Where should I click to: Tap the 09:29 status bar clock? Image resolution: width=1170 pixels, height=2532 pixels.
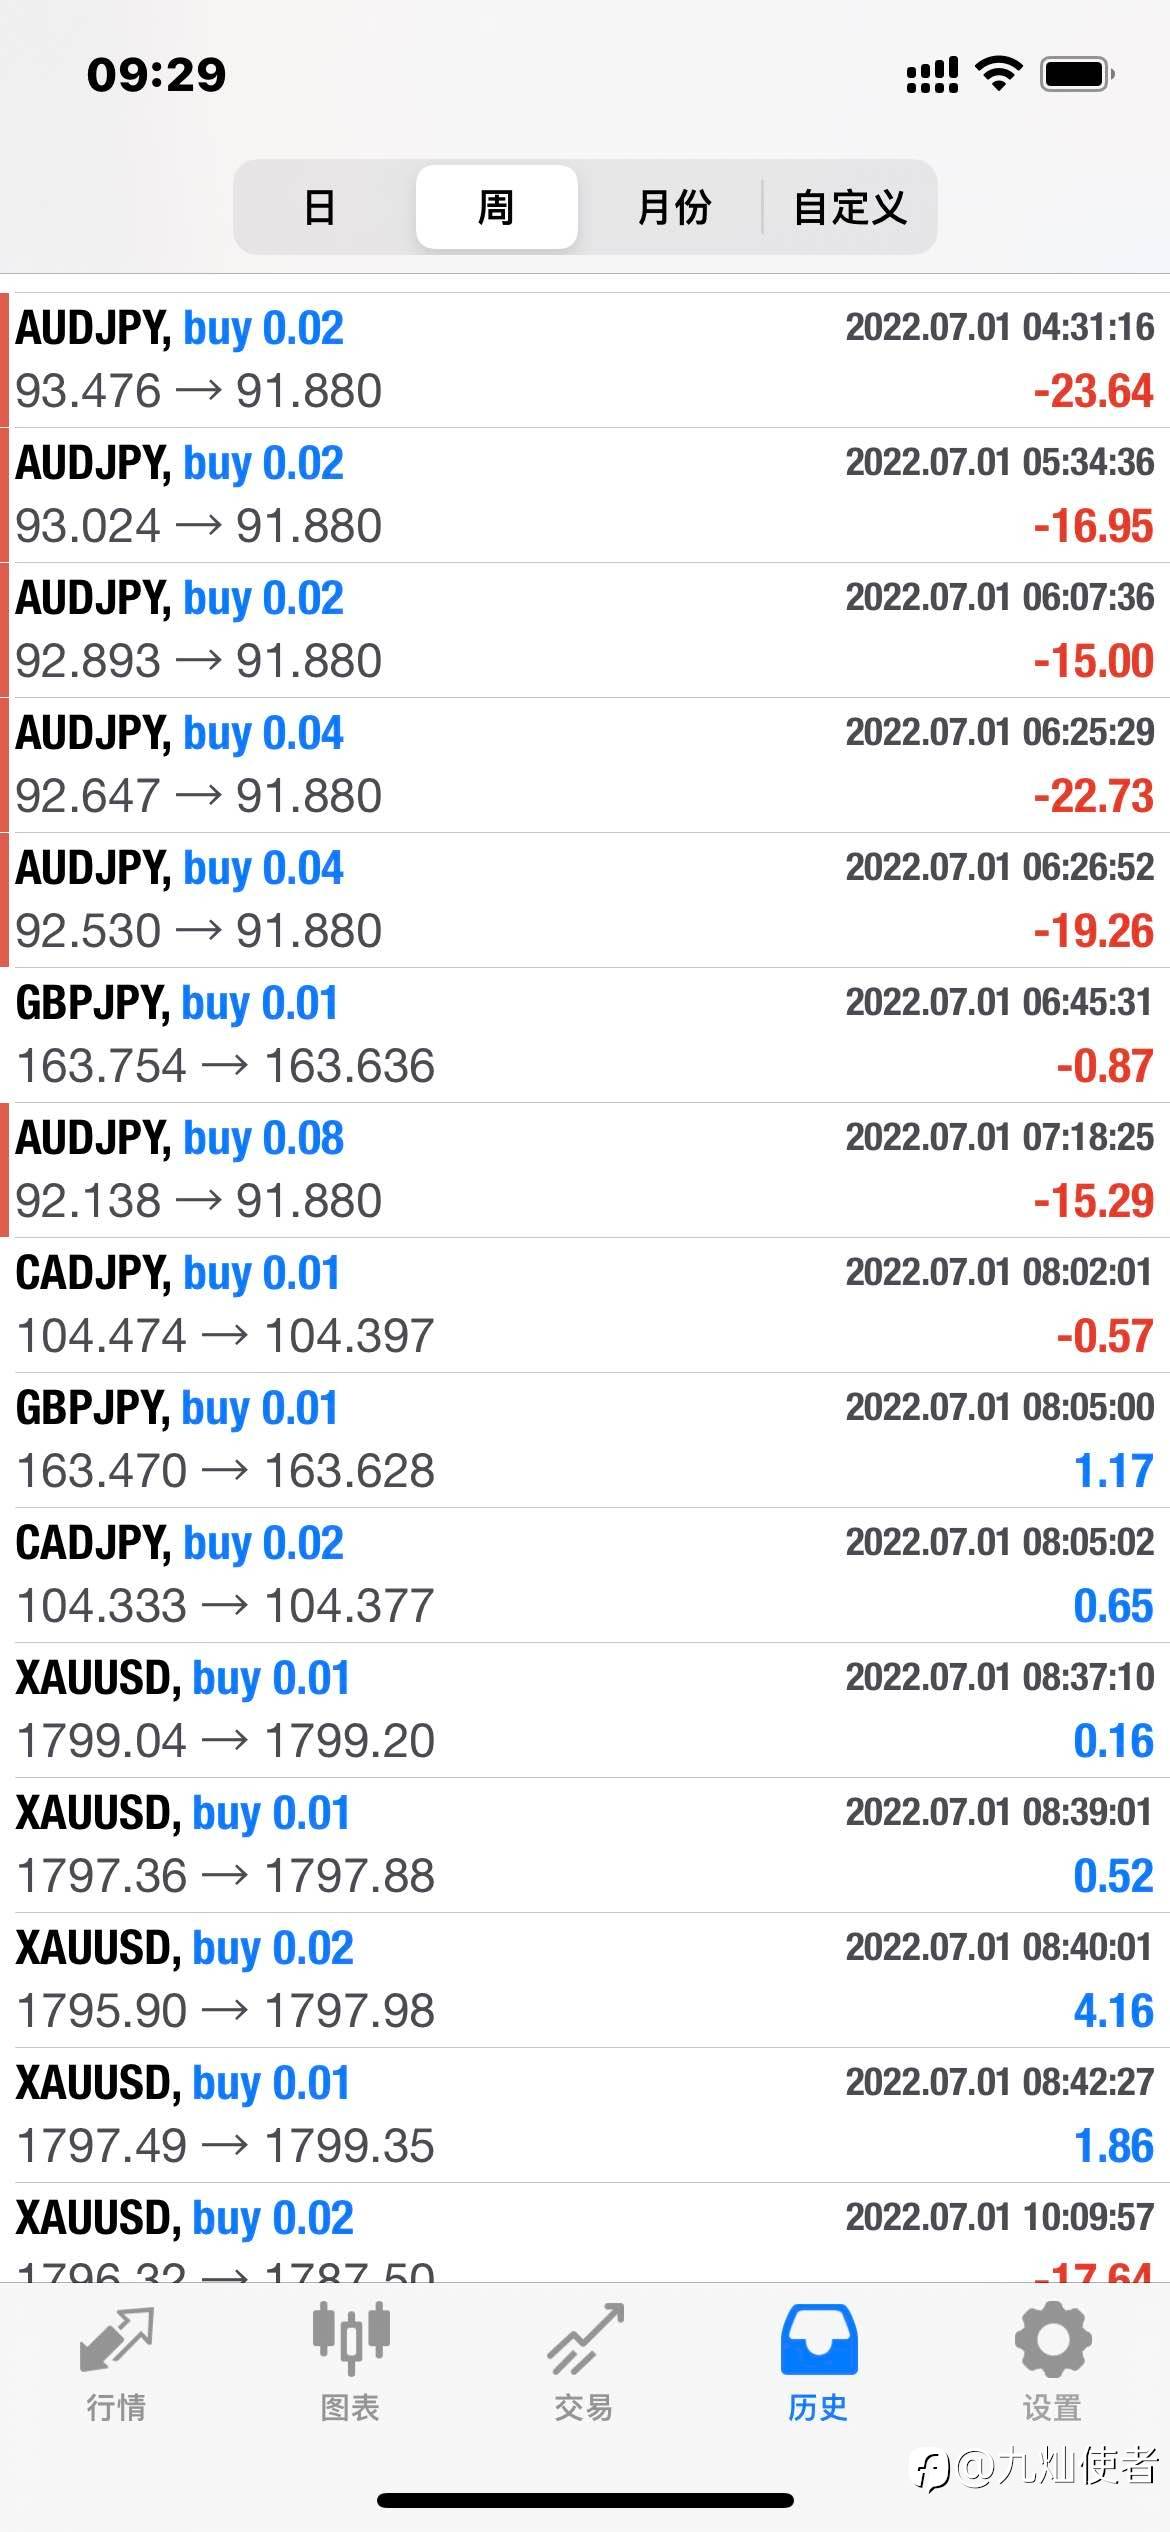pos(157,75)
